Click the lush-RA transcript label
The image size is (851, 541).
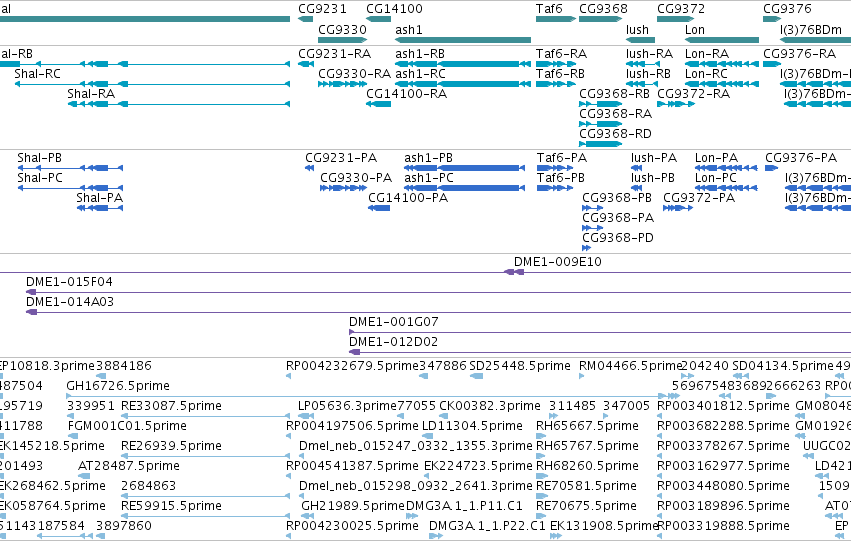click(x=649, y=54)
